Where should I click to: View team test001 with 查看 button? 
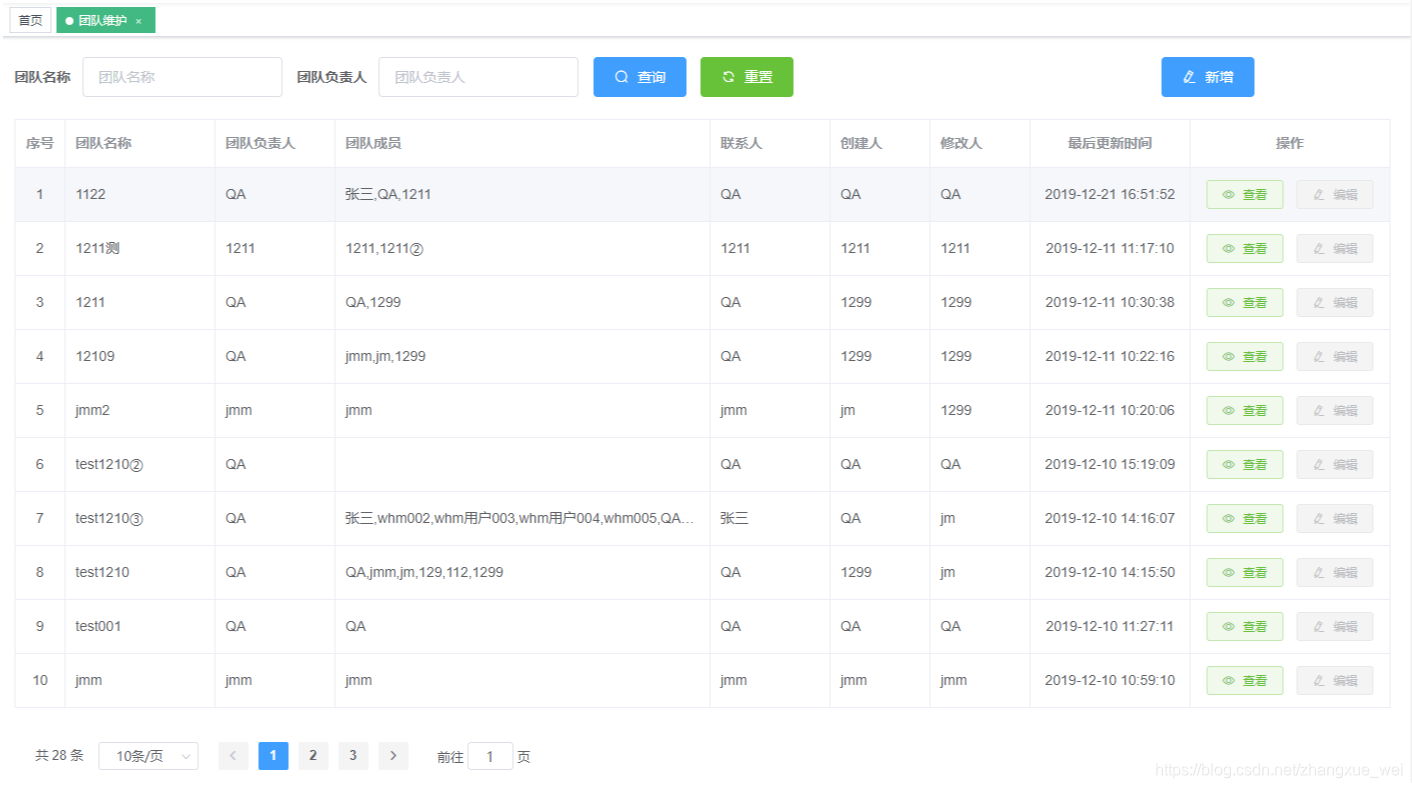coord(1245,627)
